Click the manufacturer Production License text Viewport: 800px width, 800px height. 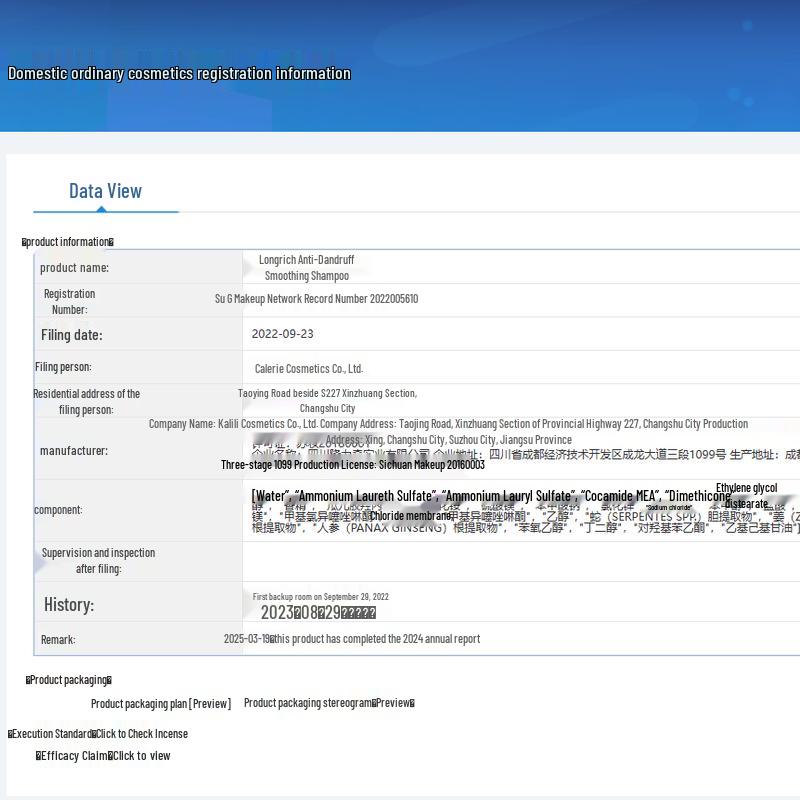(353, 465)
